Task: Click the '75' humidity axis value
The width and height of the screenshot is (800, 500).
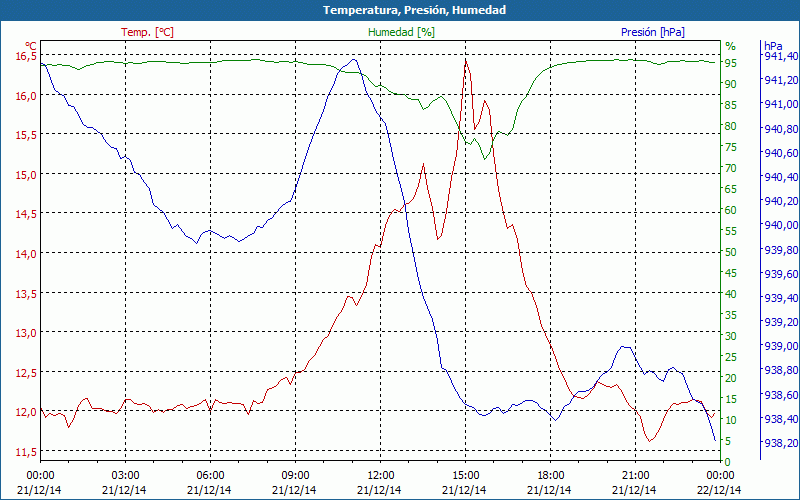Action: pyautogui.click(x=731, y=147)
